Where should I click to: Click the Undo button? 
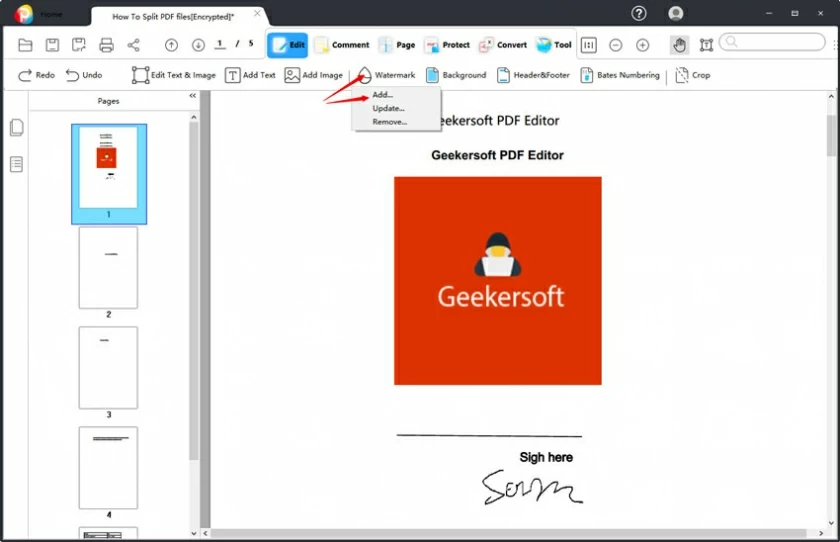[84, 75]
